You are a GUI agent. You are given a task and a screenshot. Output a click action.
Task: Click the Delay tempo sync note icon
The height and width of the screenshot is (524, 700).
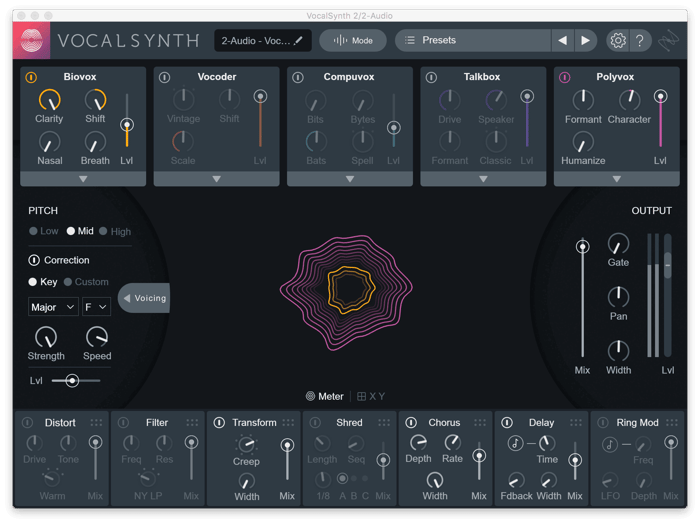click(515, 443)
